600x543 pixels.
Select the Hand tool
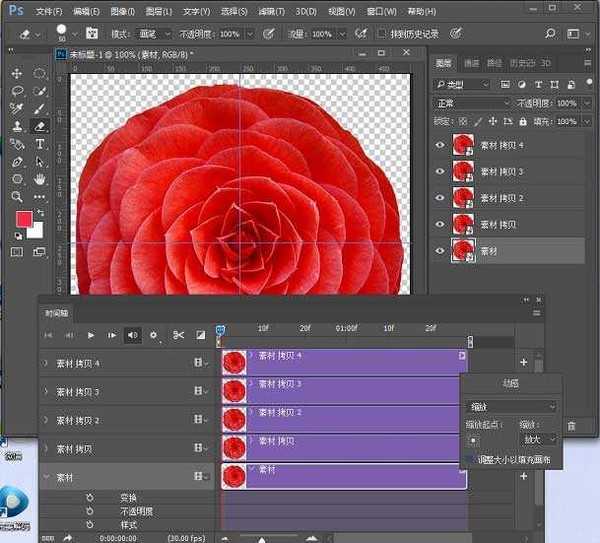tap(40, 179)
